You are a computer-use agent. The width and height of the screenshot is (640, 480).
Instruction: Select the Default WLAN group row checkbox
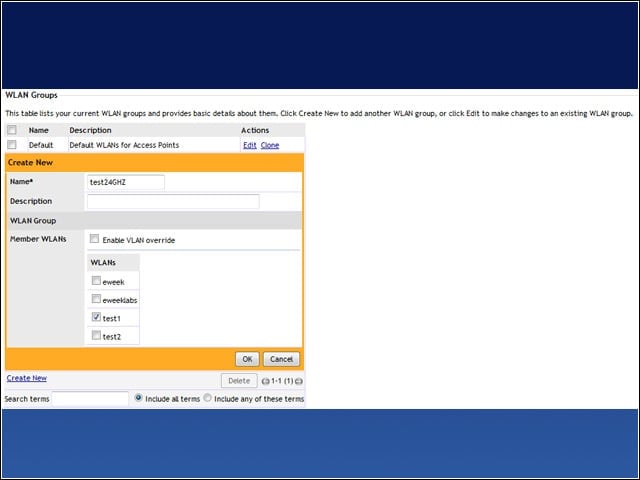(12, 144)
